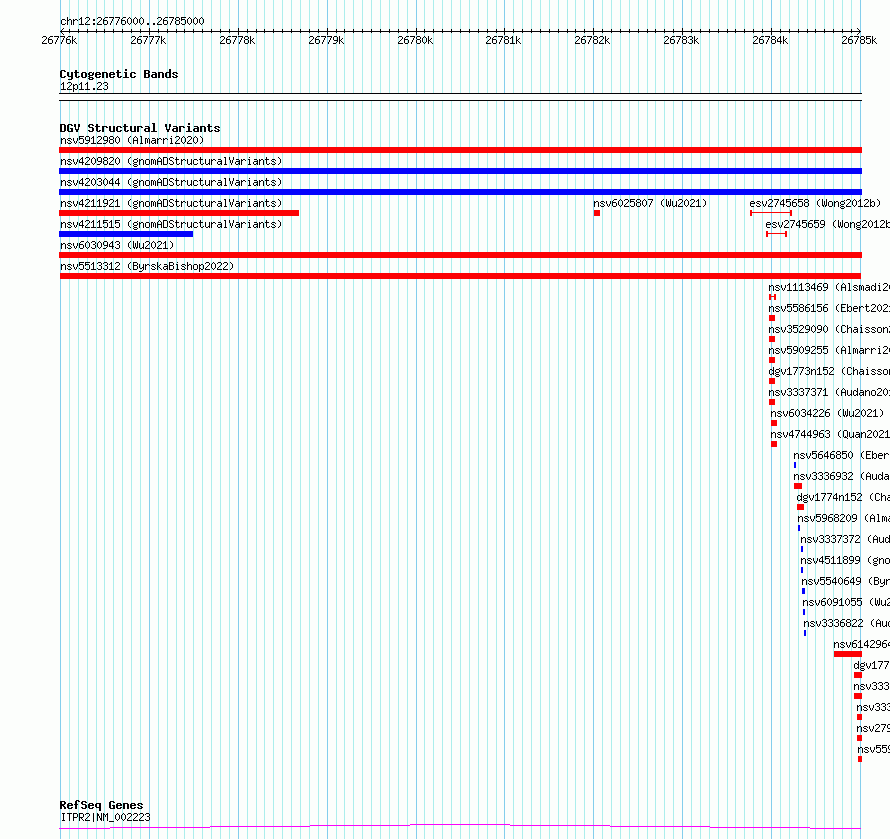The image size is (890, 839).
Task: Open the nsv3337372 variant label
Action: pyautogui.click(x=845, y=539)
